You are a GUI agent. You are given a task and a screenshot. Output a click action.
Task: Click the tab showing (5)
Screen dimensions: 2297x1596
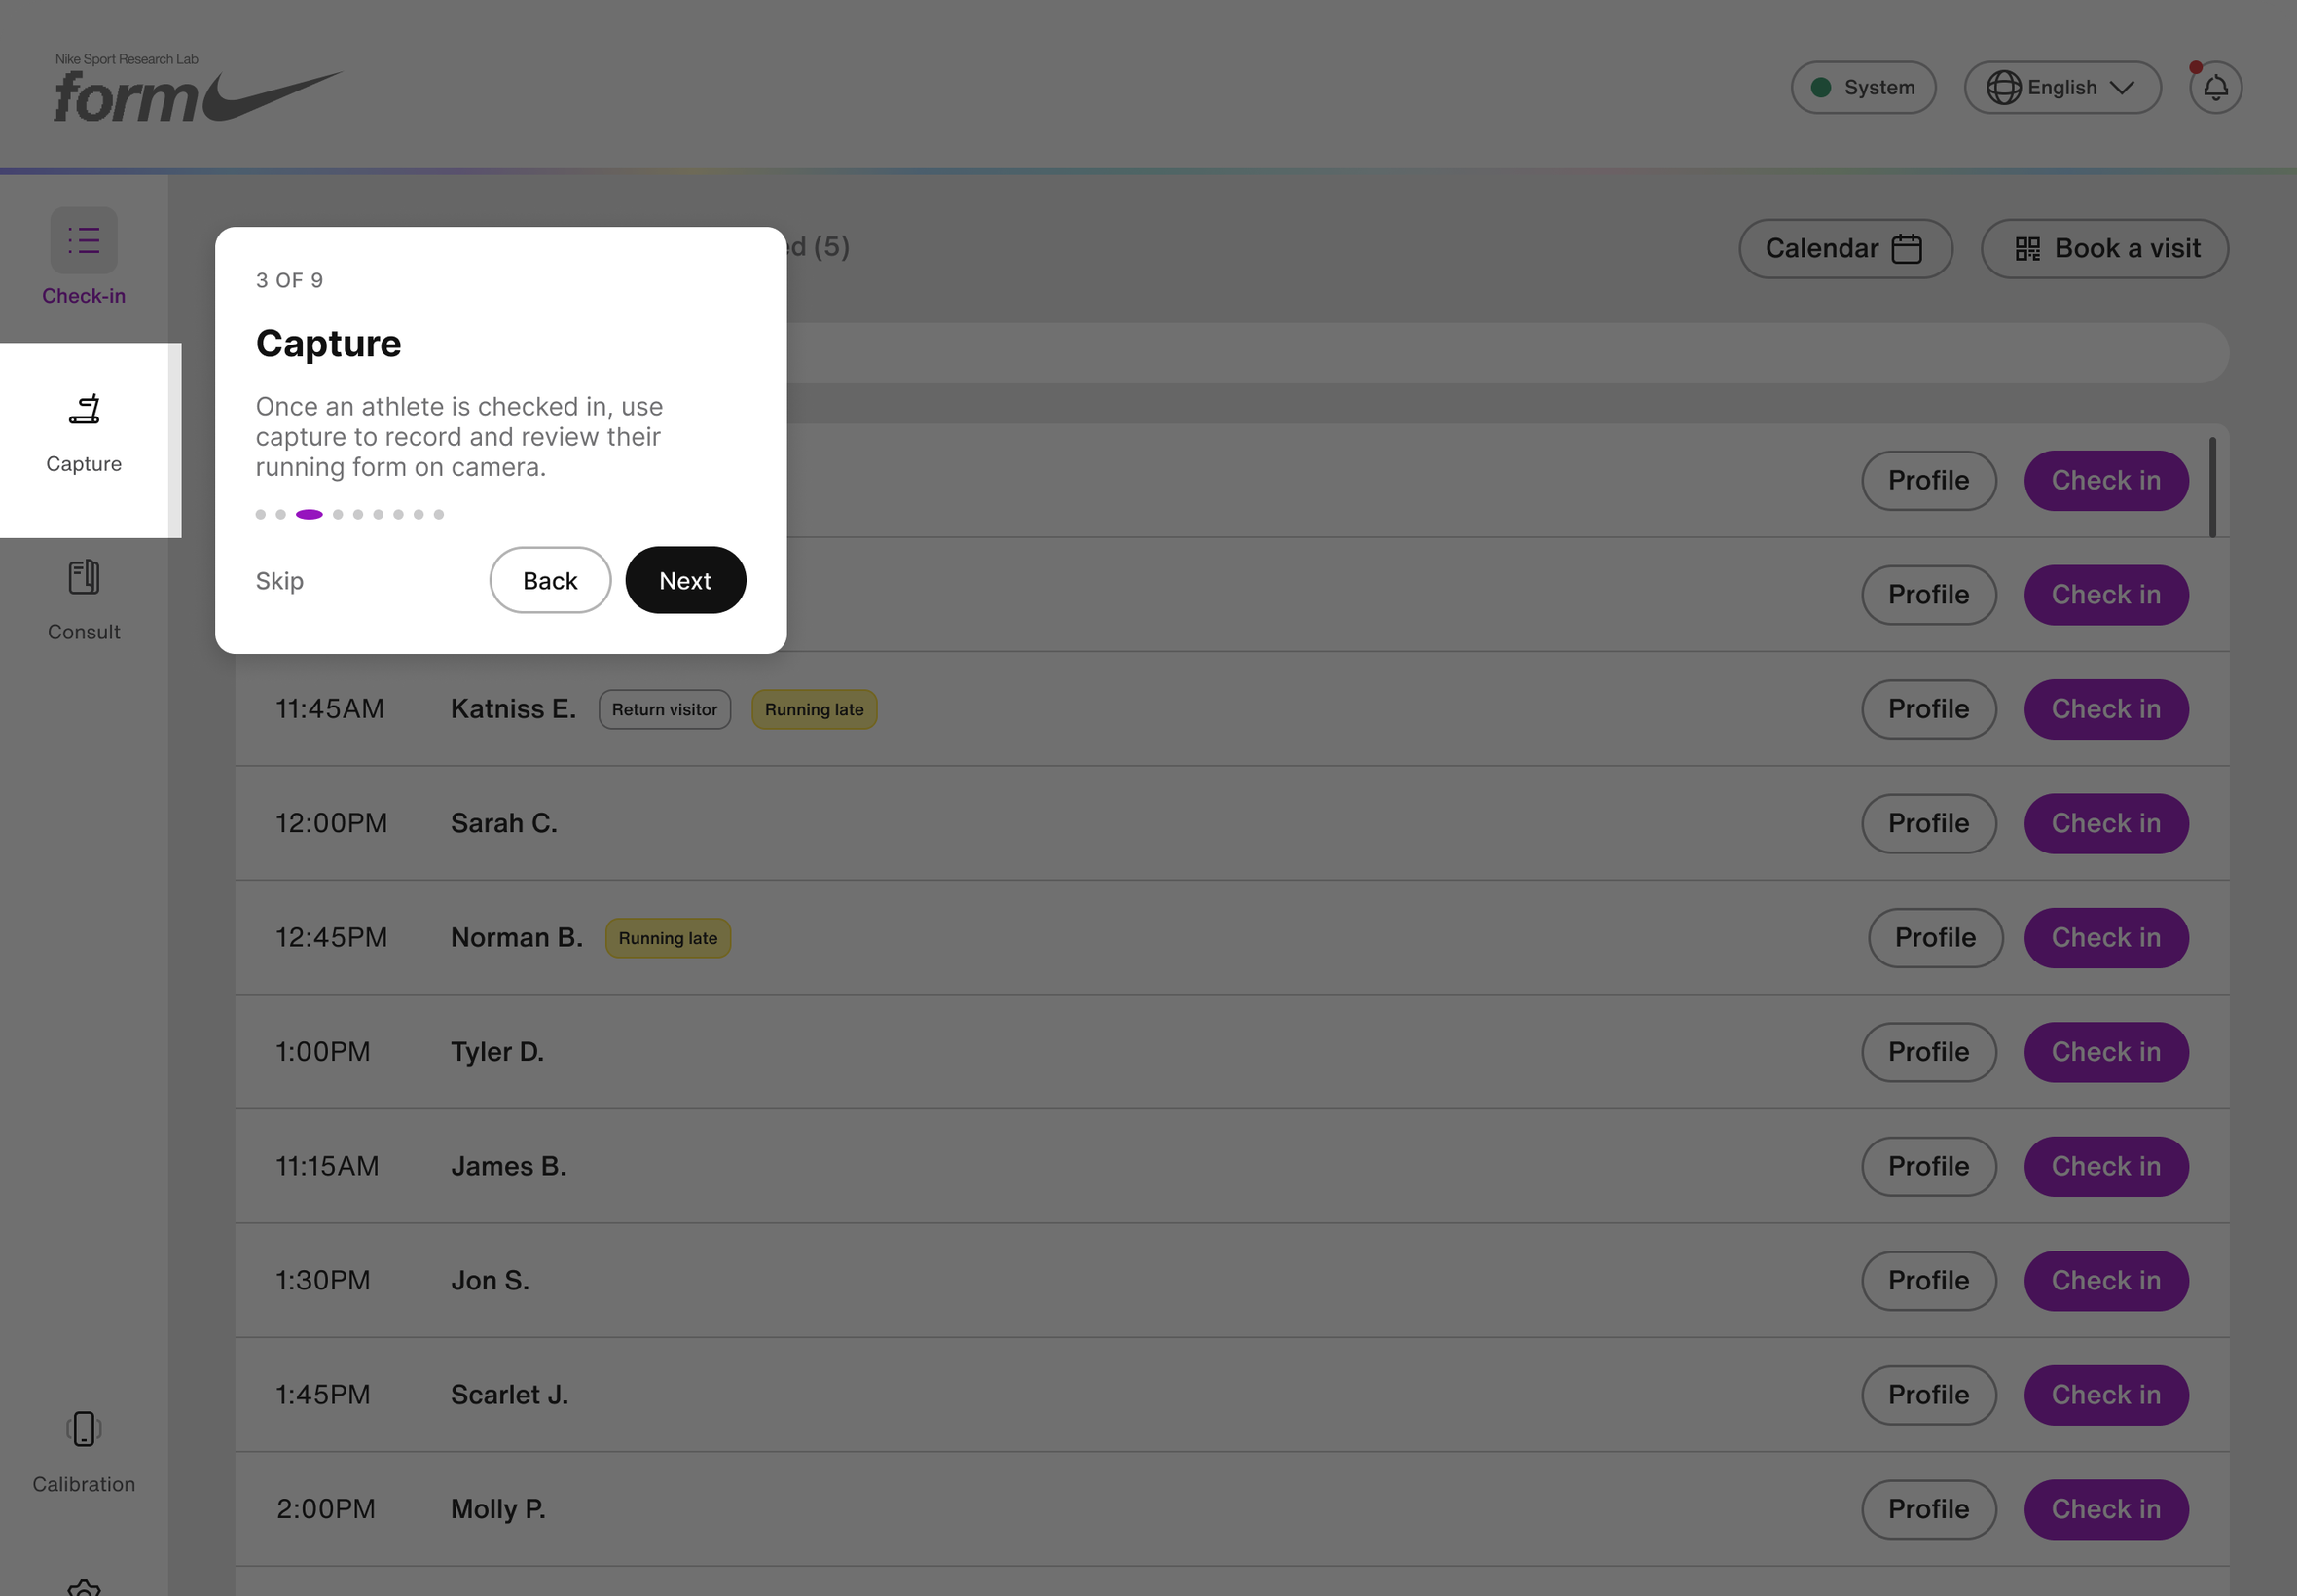818,246
